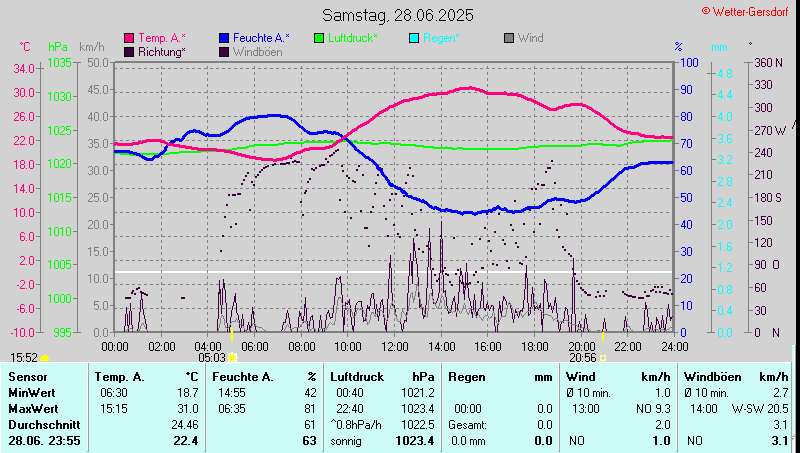800x453 pixels.
Task: Click the MinWert row label
Action: click(32, 393)
